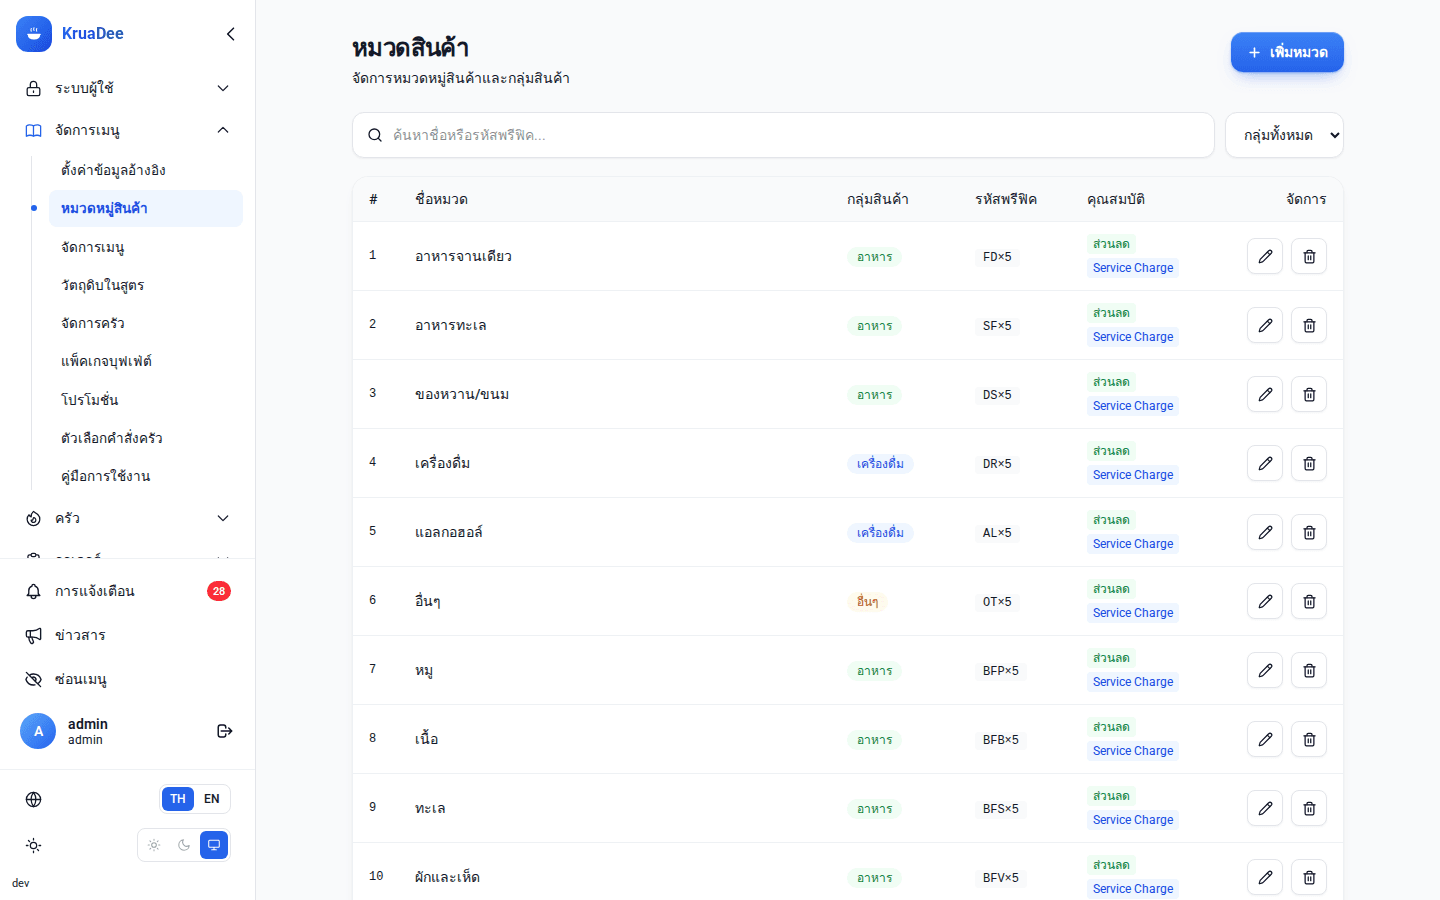This screenshot has width=1440, height=900.
Task: Edit the เครื่องดื่ม category row
Action: (x=1265, y=464)
